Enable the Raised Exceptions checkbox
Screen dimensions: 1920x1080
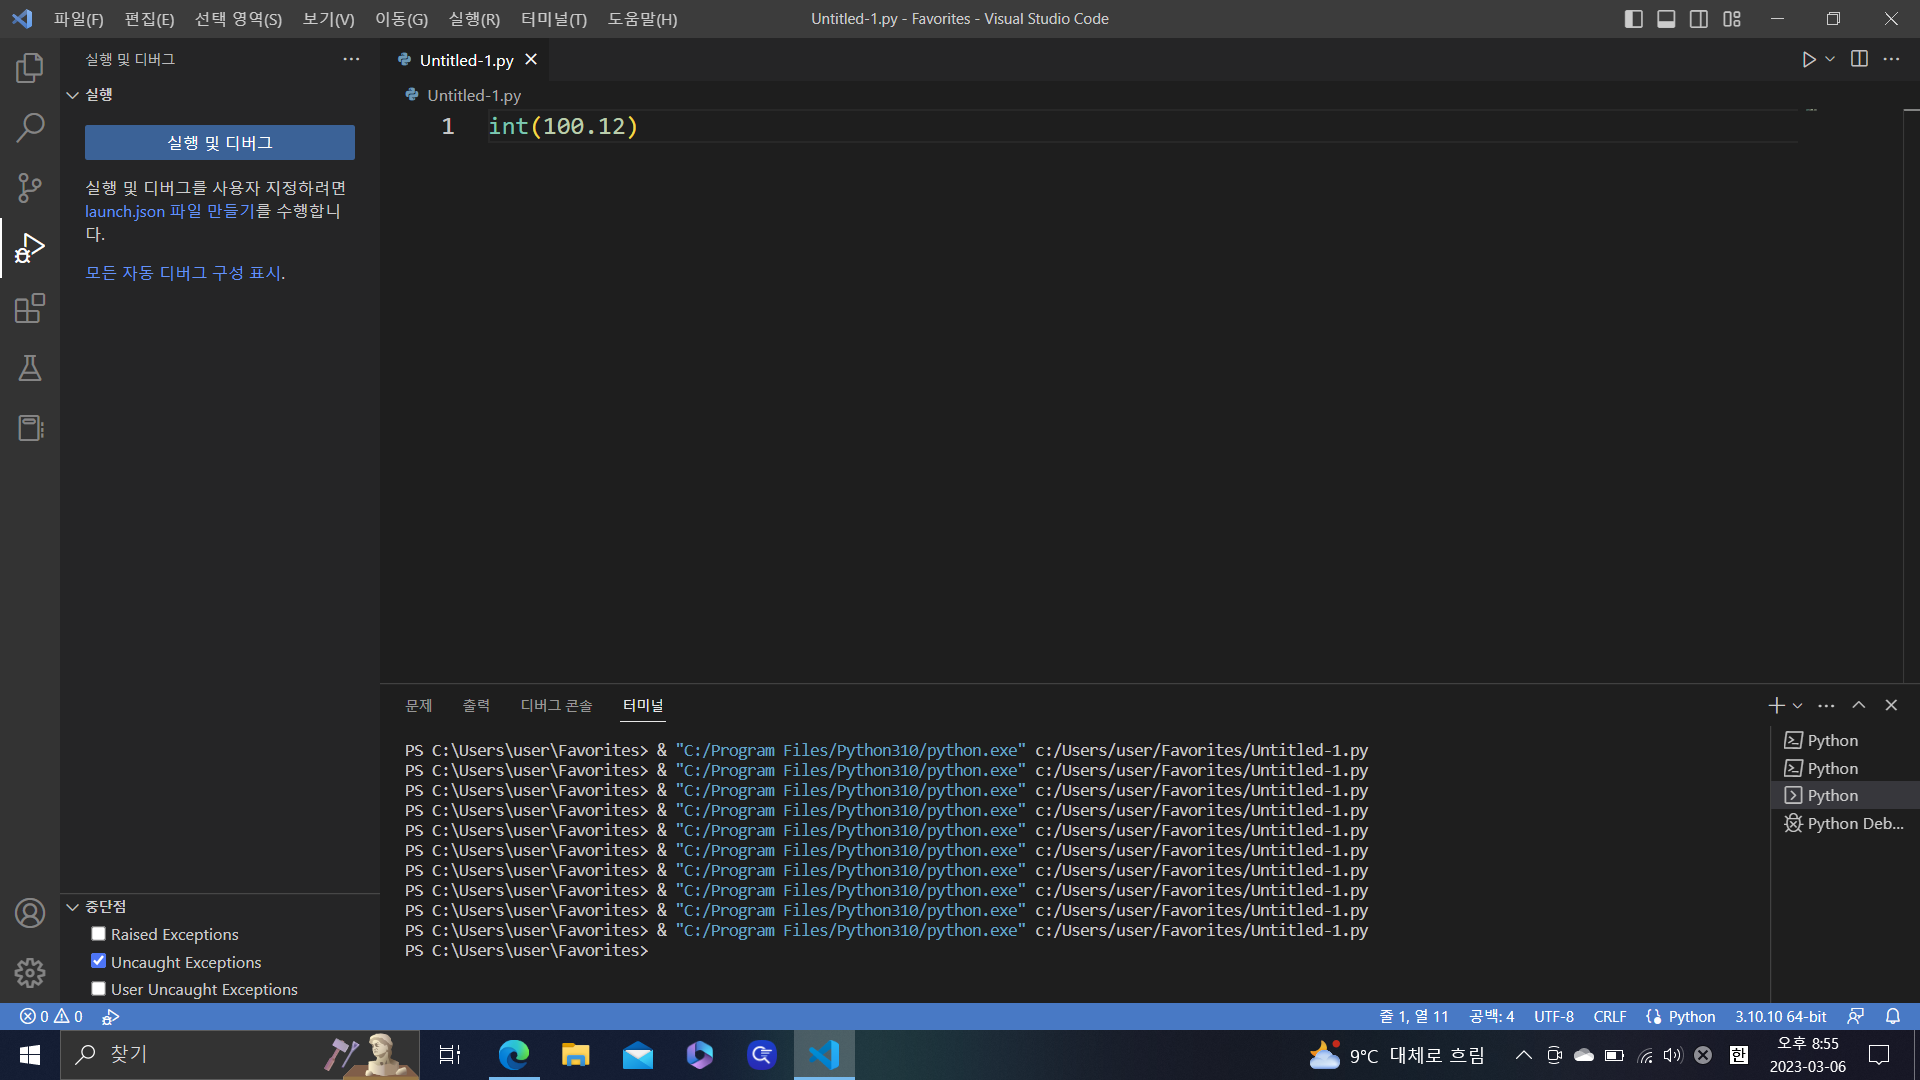[98, 934]
